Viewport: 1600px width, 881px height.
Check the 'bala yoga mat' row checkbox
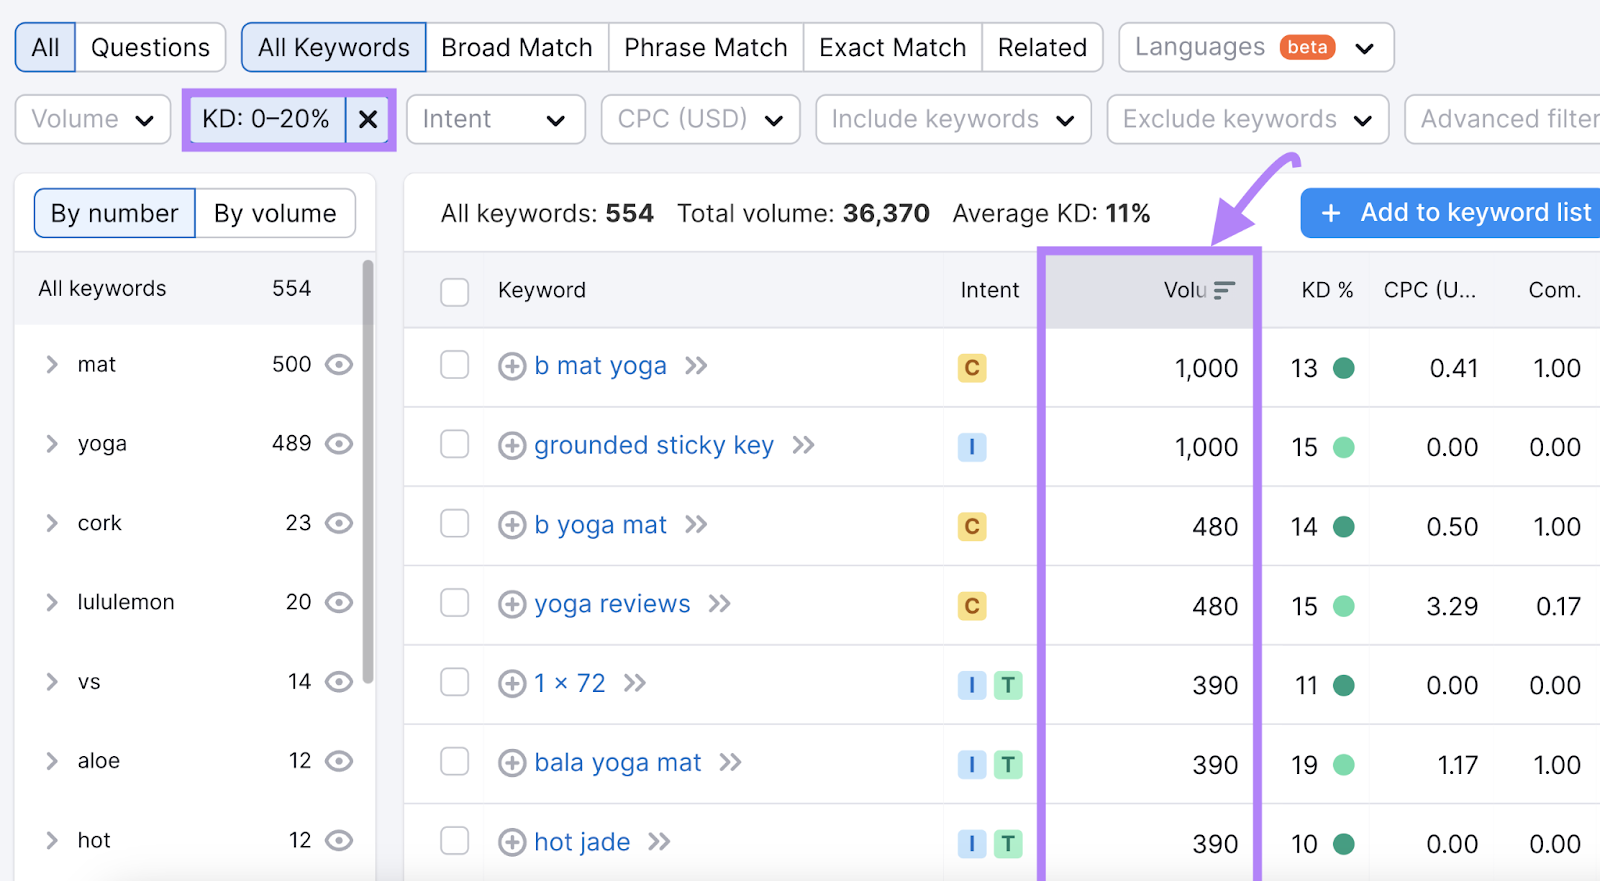(x=455, y=762)
